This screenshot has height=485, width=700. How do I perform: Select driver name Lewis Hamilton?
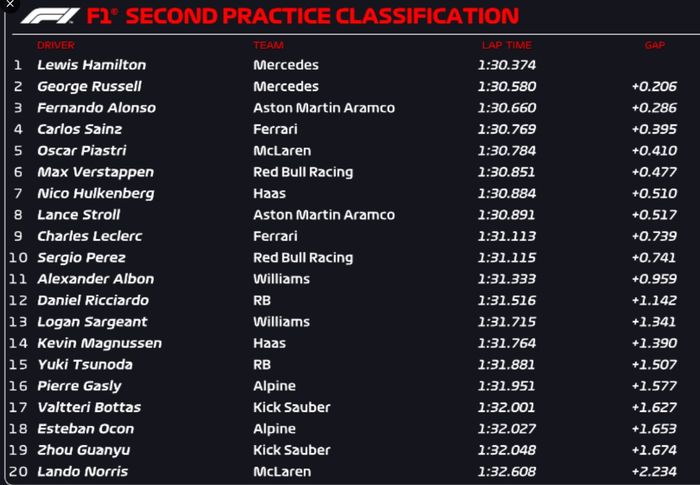click(x=91, y=65)
